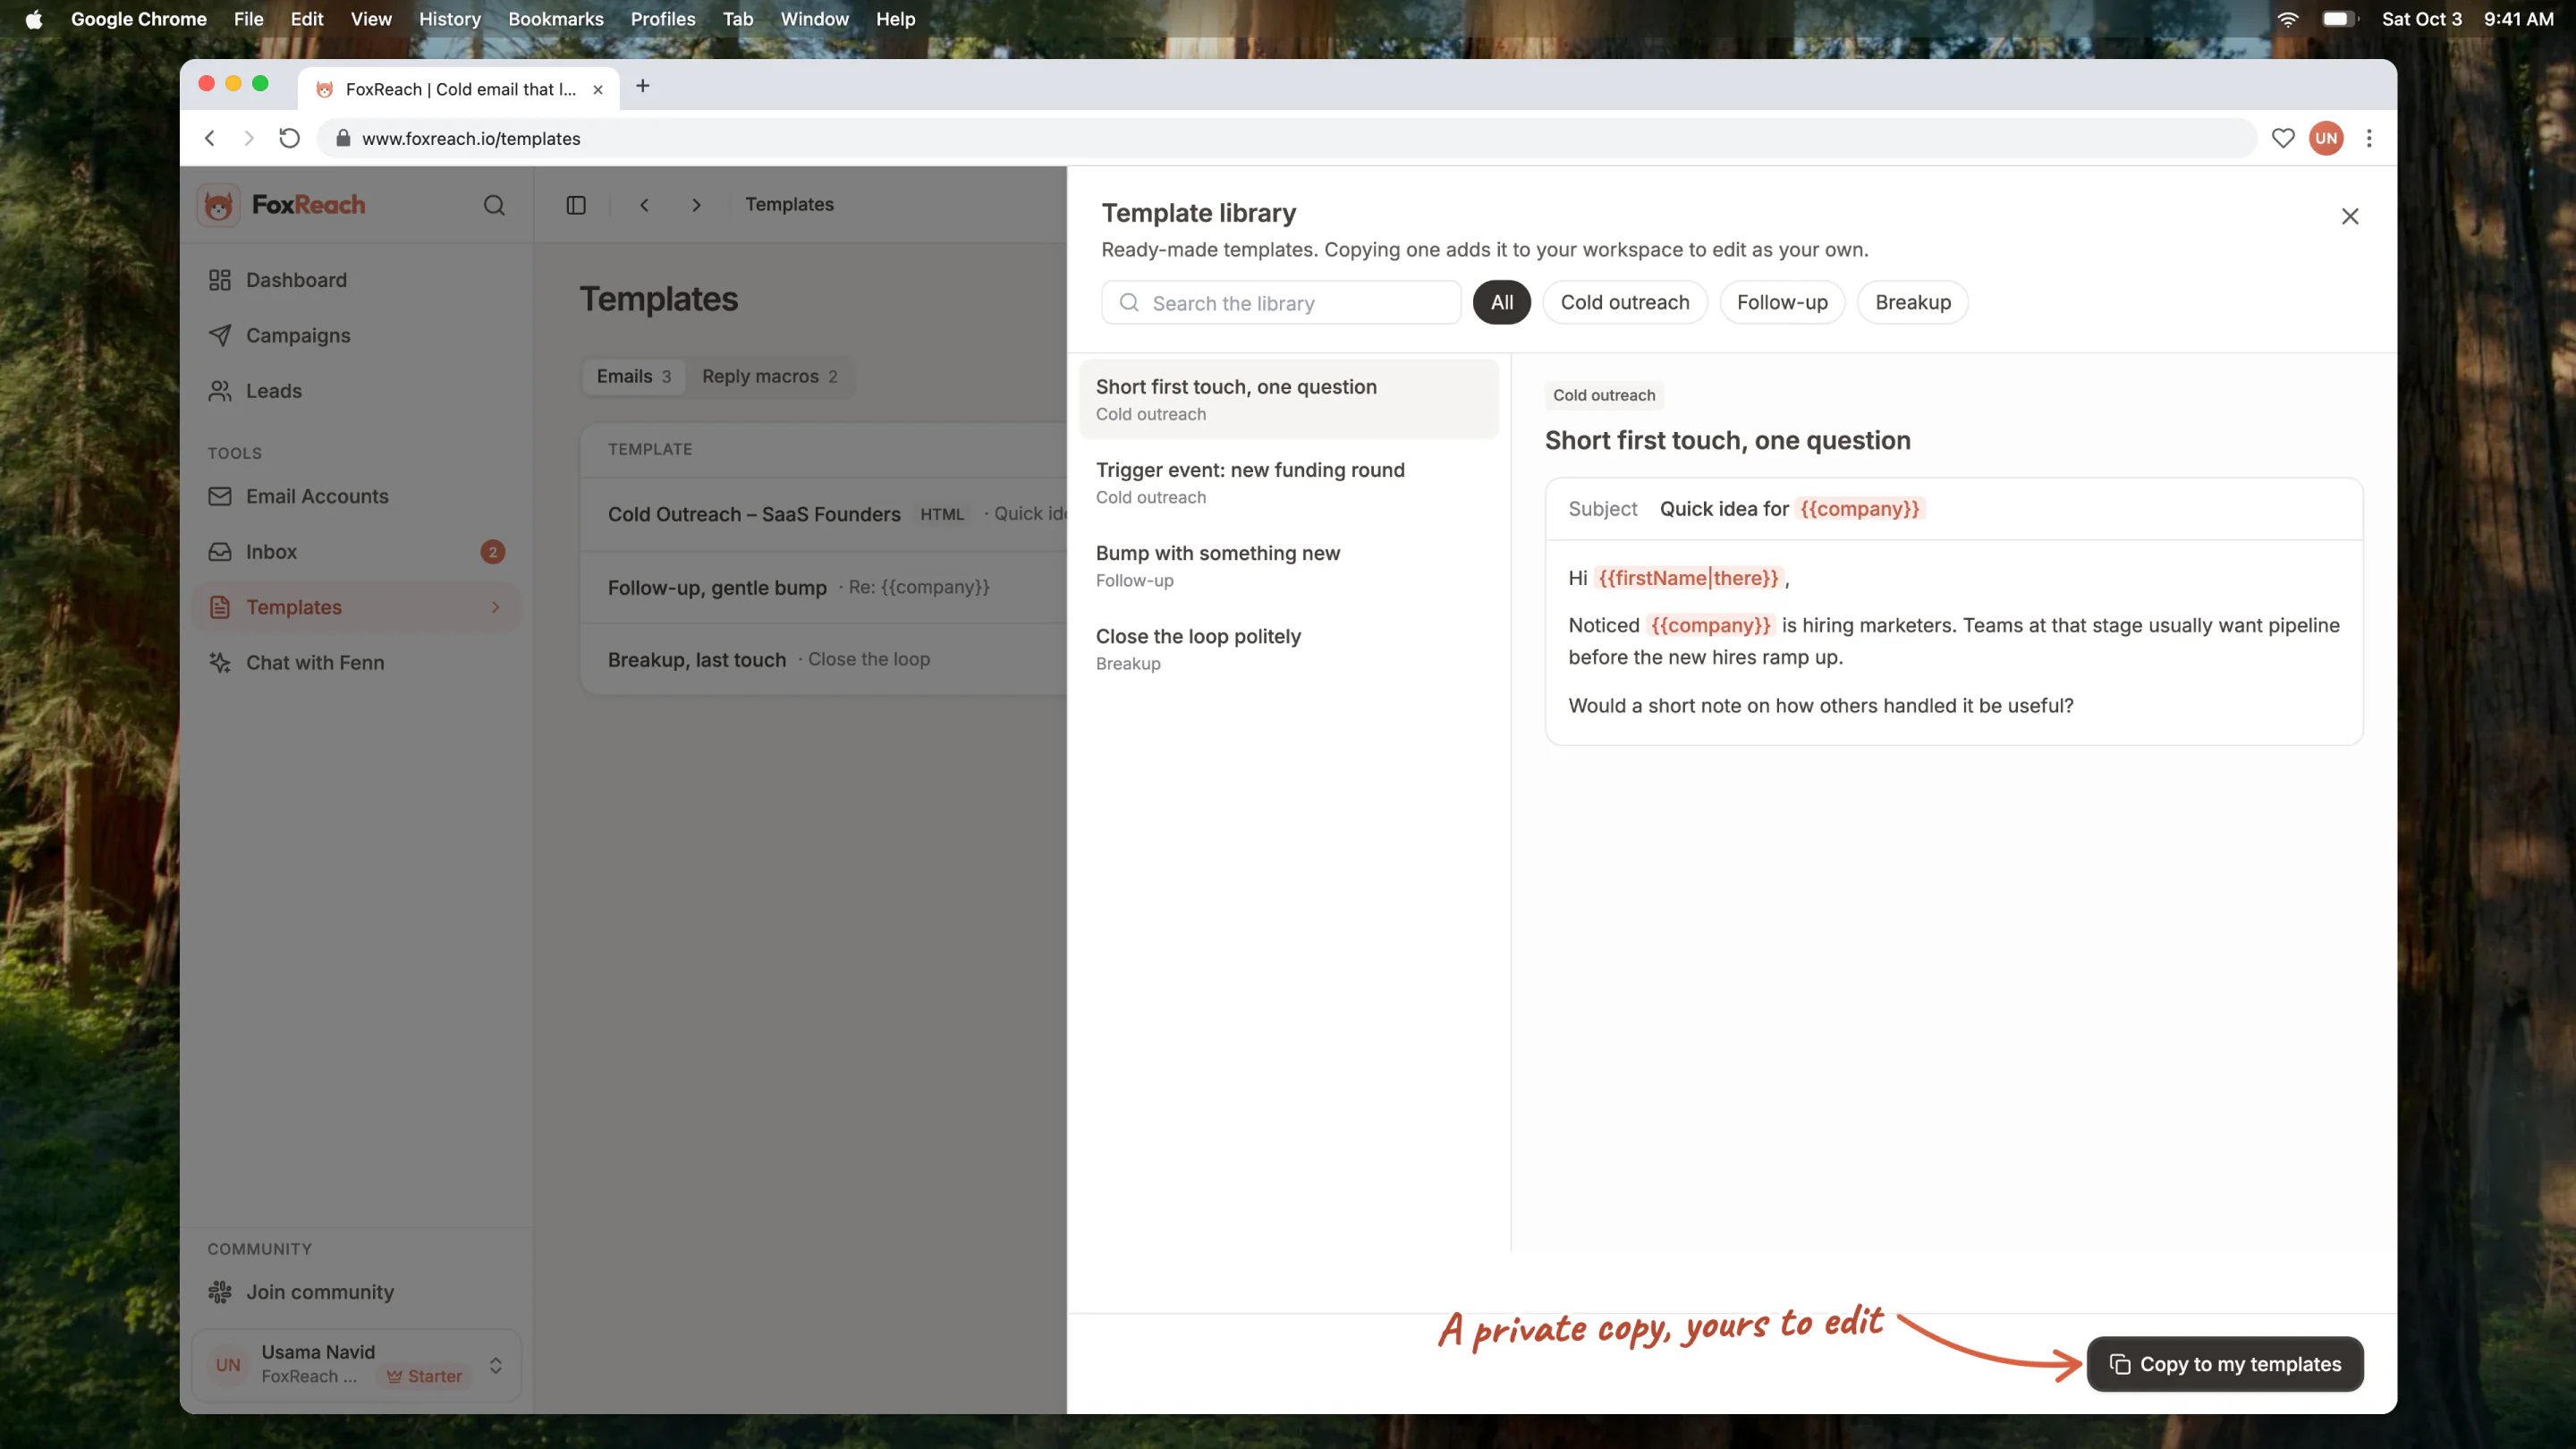The width and height of the screenshot is (2576, 1449).
Task: Open Cold Outreach – SaaS Founders template row
Action: tap(824, 514)
